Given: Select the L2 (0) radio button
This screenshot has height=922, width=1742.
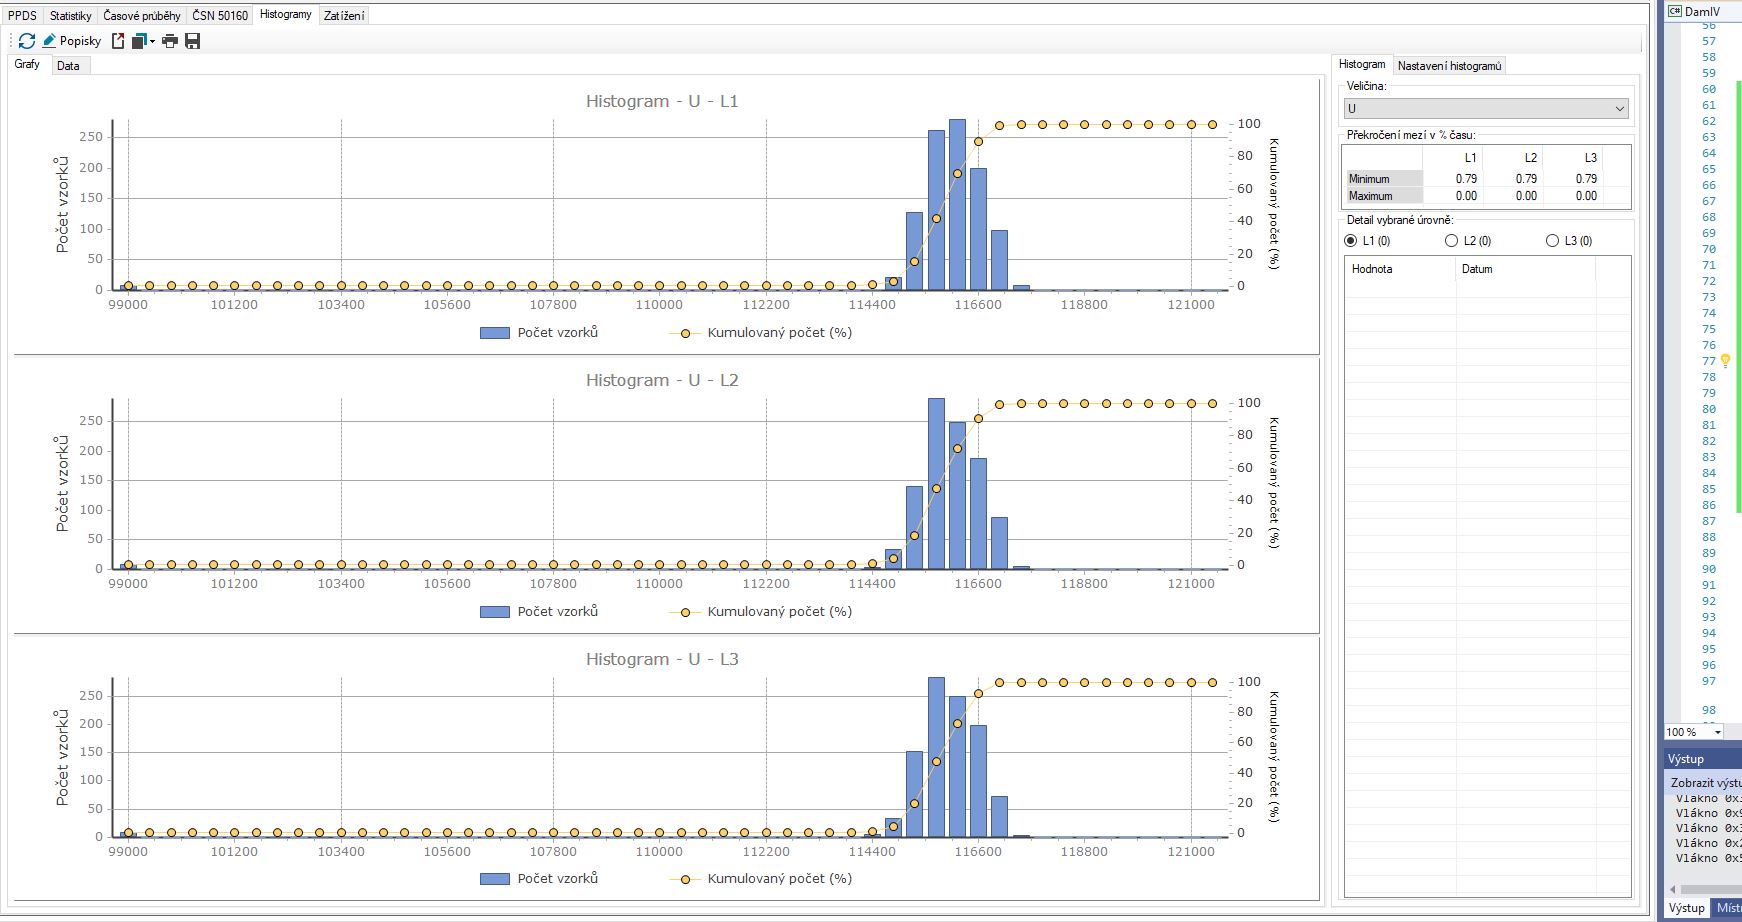Looking at the screenshot, I should pyautogui.click(x=1451, y=241).
